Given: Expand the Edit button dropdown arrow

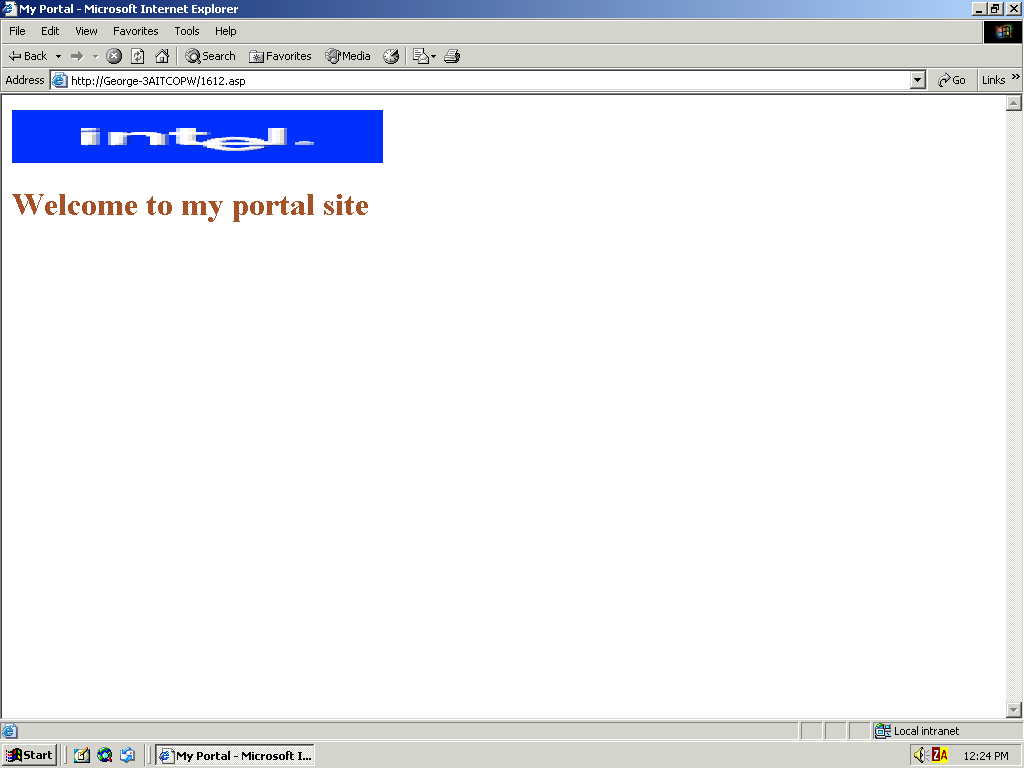Looking at the screenshot, I should (434, 56).
